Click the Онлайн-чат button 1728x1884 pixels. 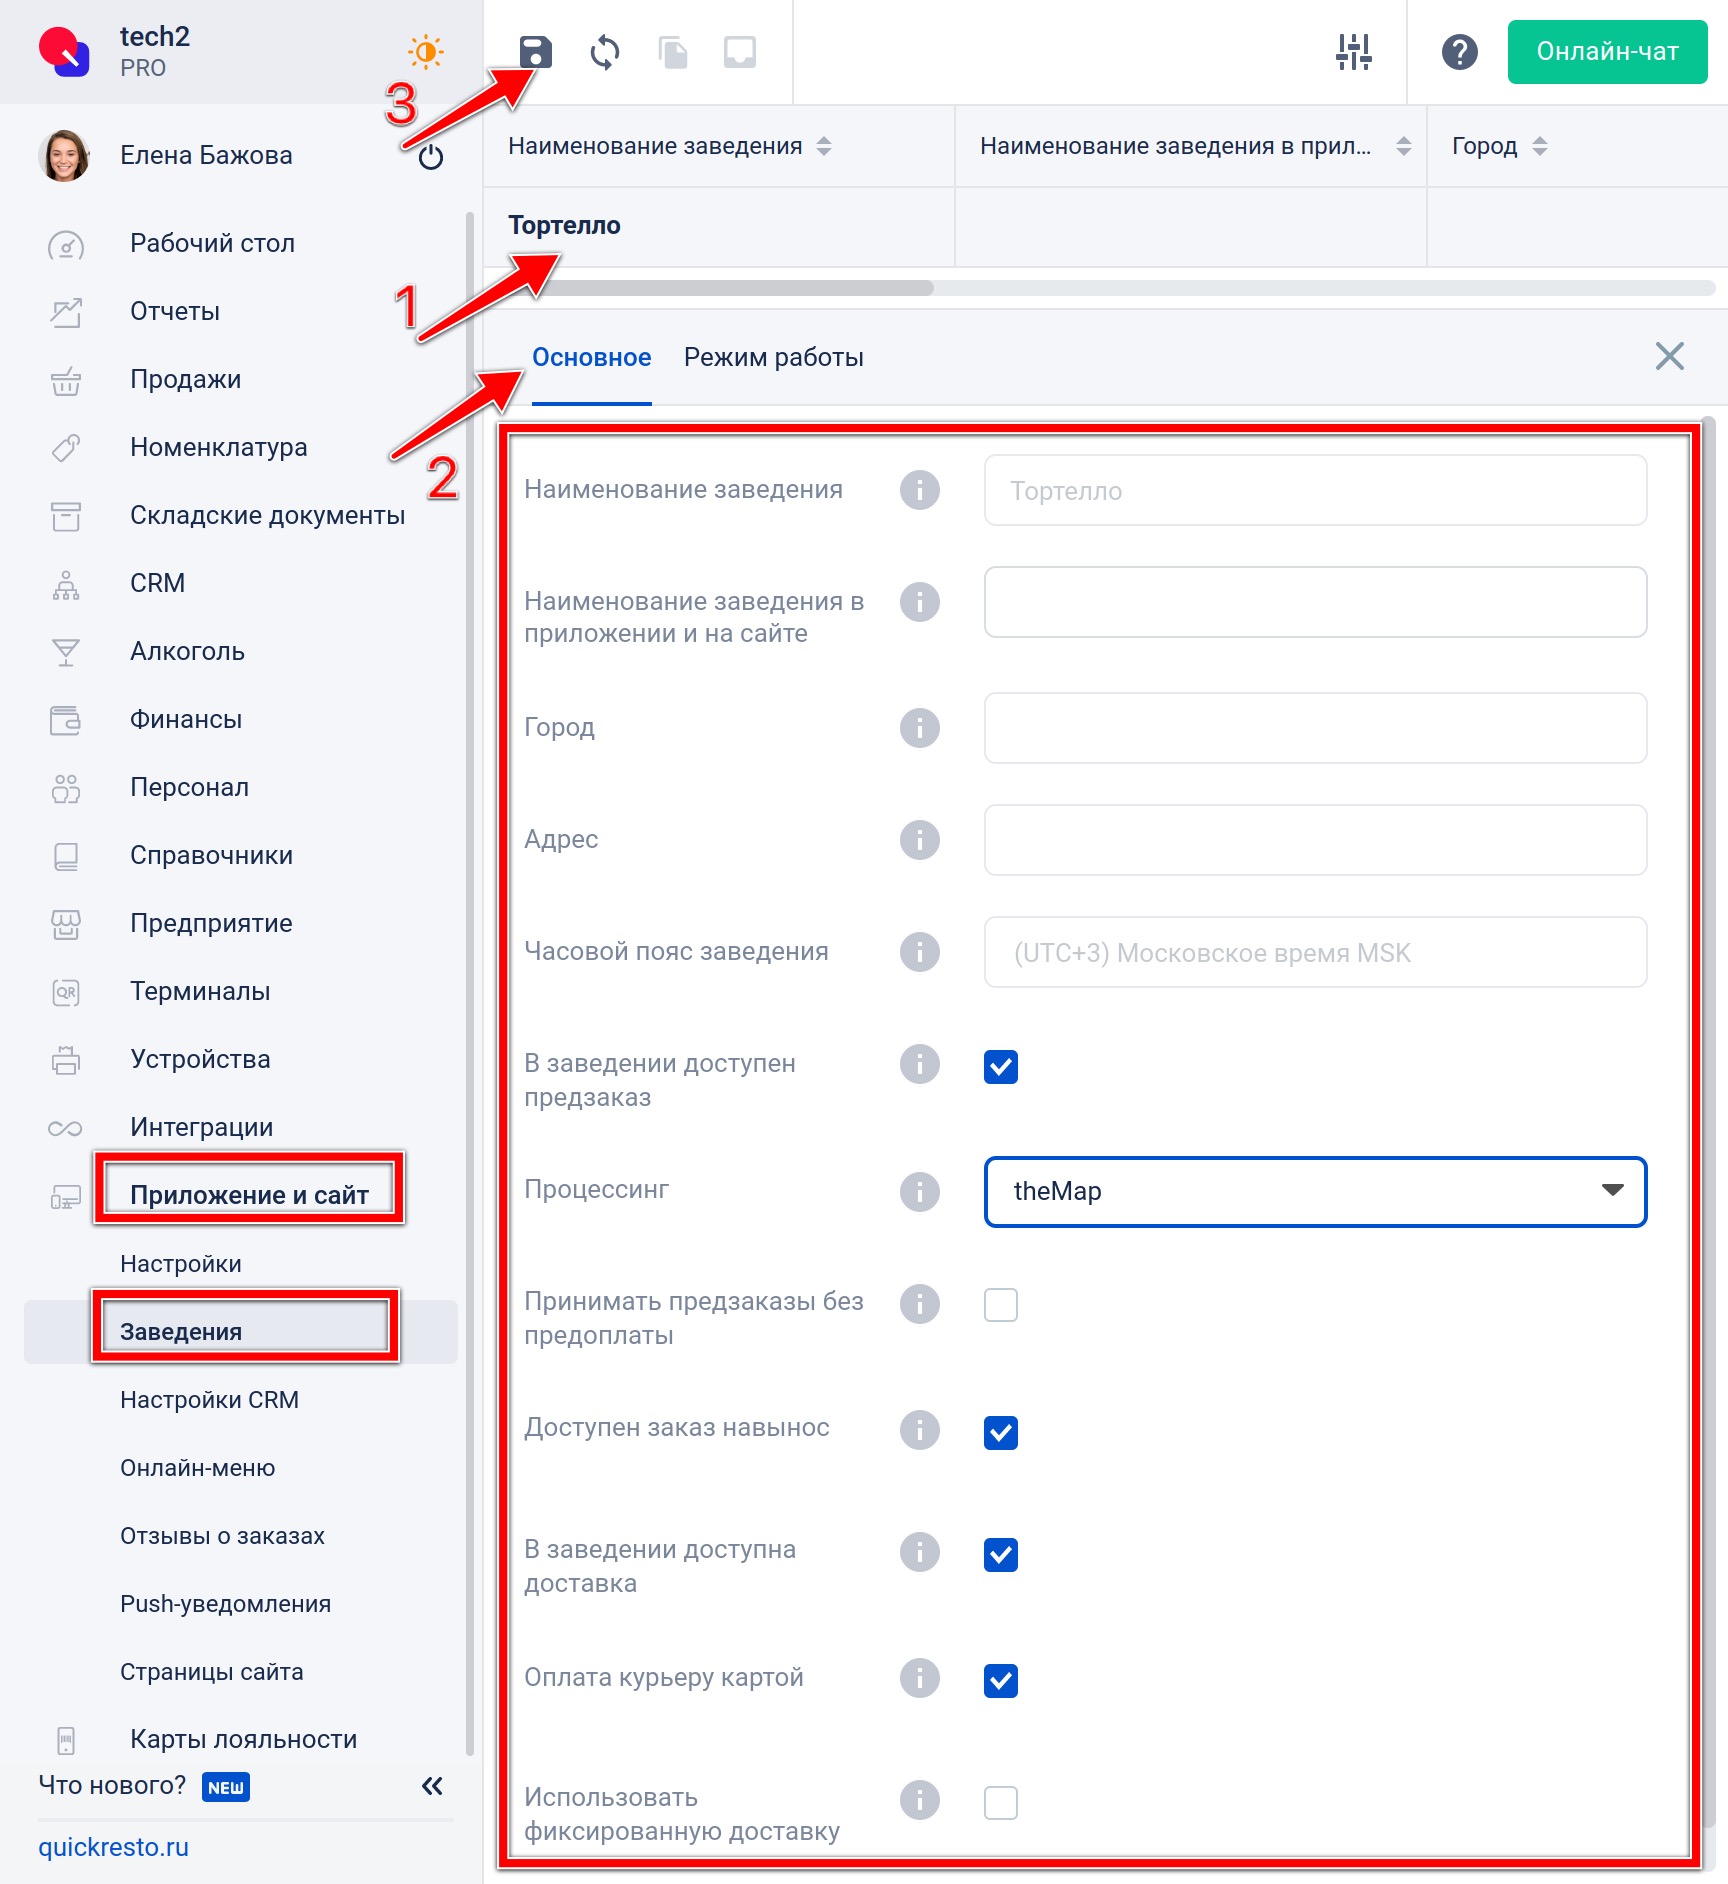click(1607, 52)
